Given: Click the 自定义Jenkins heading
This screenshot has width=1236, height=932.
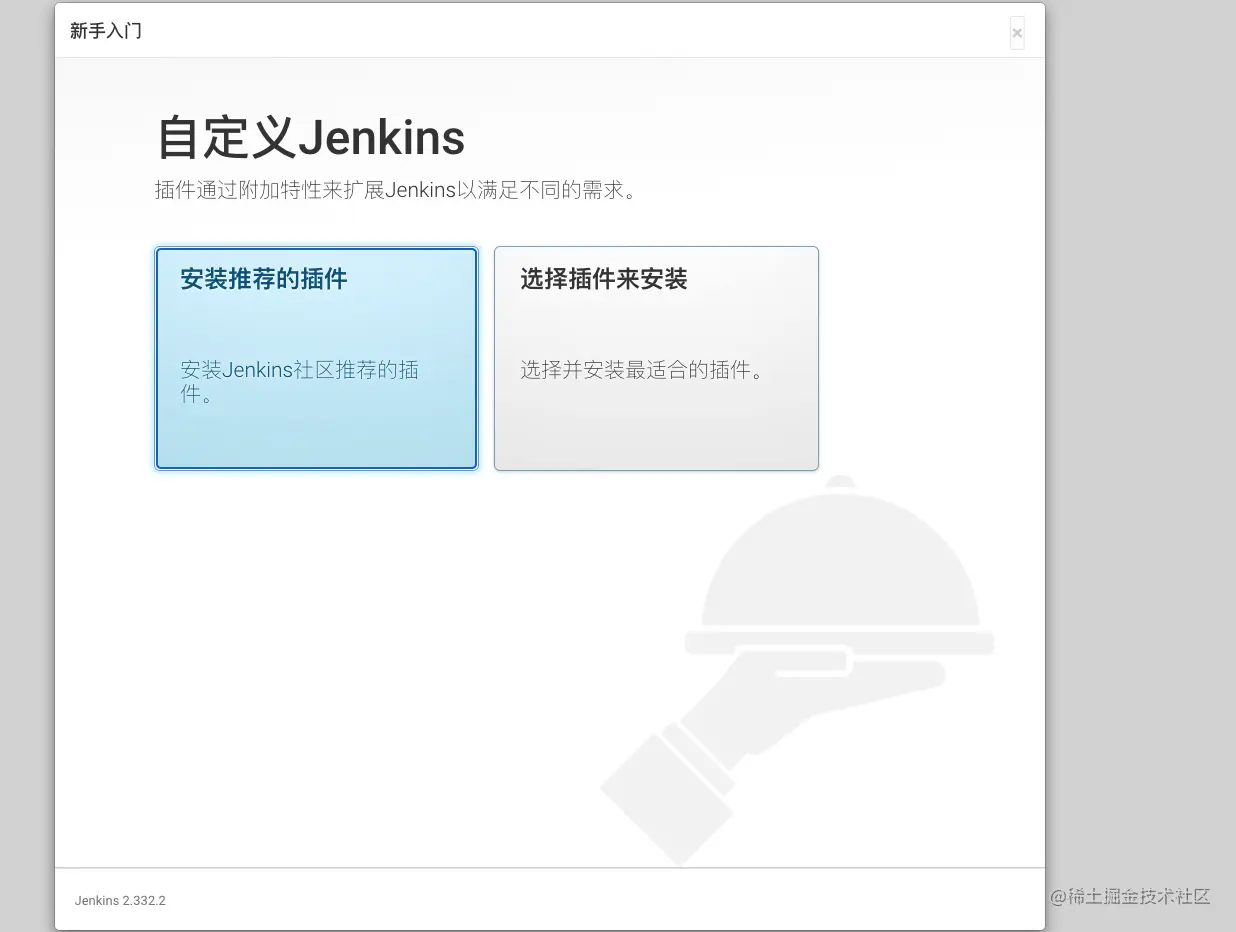Looking at the screenshot, I should point(311,137).
